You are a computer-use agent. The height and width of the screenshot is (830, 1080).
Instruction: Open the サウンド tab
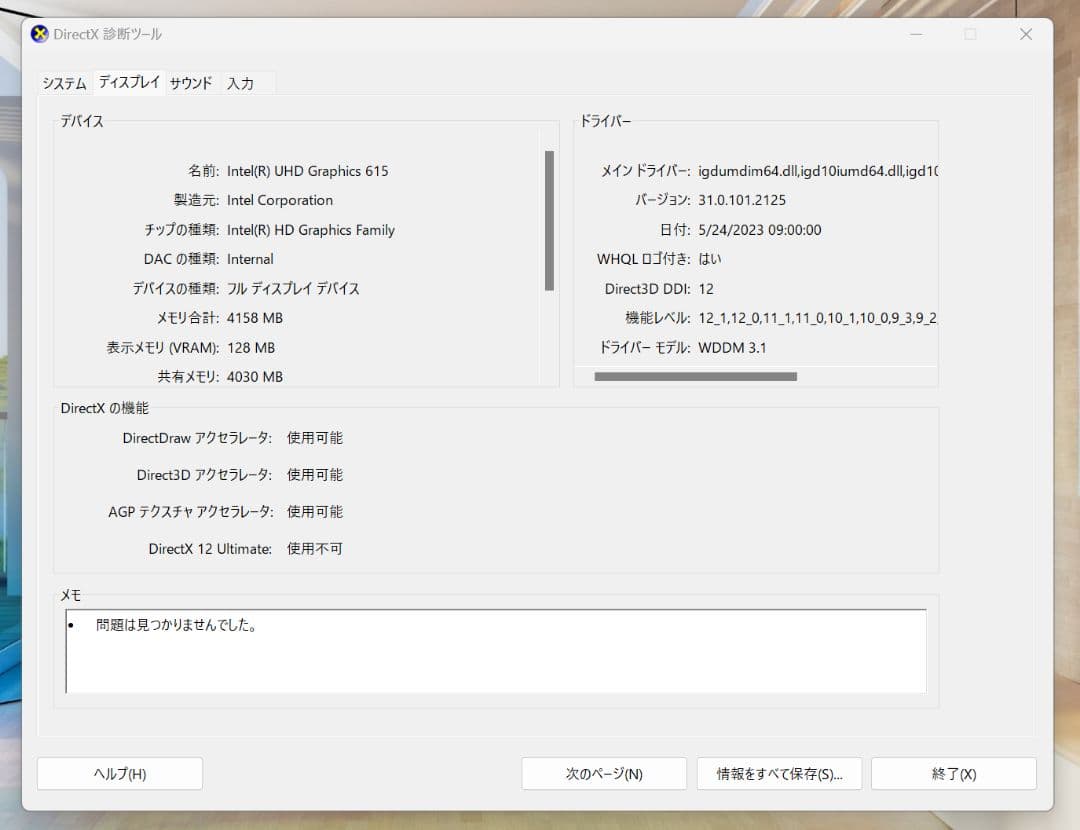[x=190, y=84]
